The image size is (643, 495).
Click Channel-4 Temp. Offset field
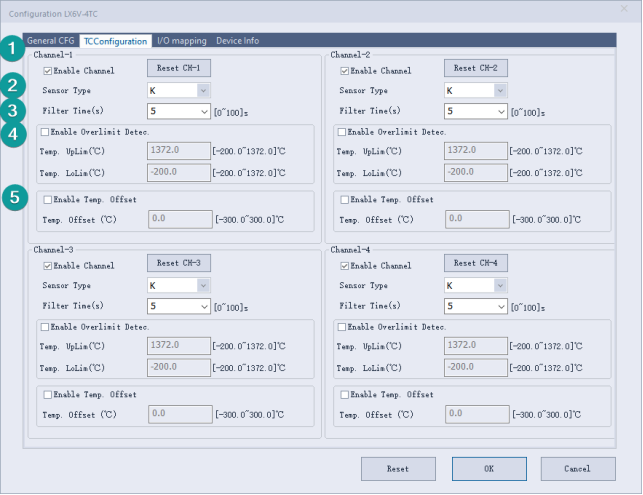coord(477,414)
